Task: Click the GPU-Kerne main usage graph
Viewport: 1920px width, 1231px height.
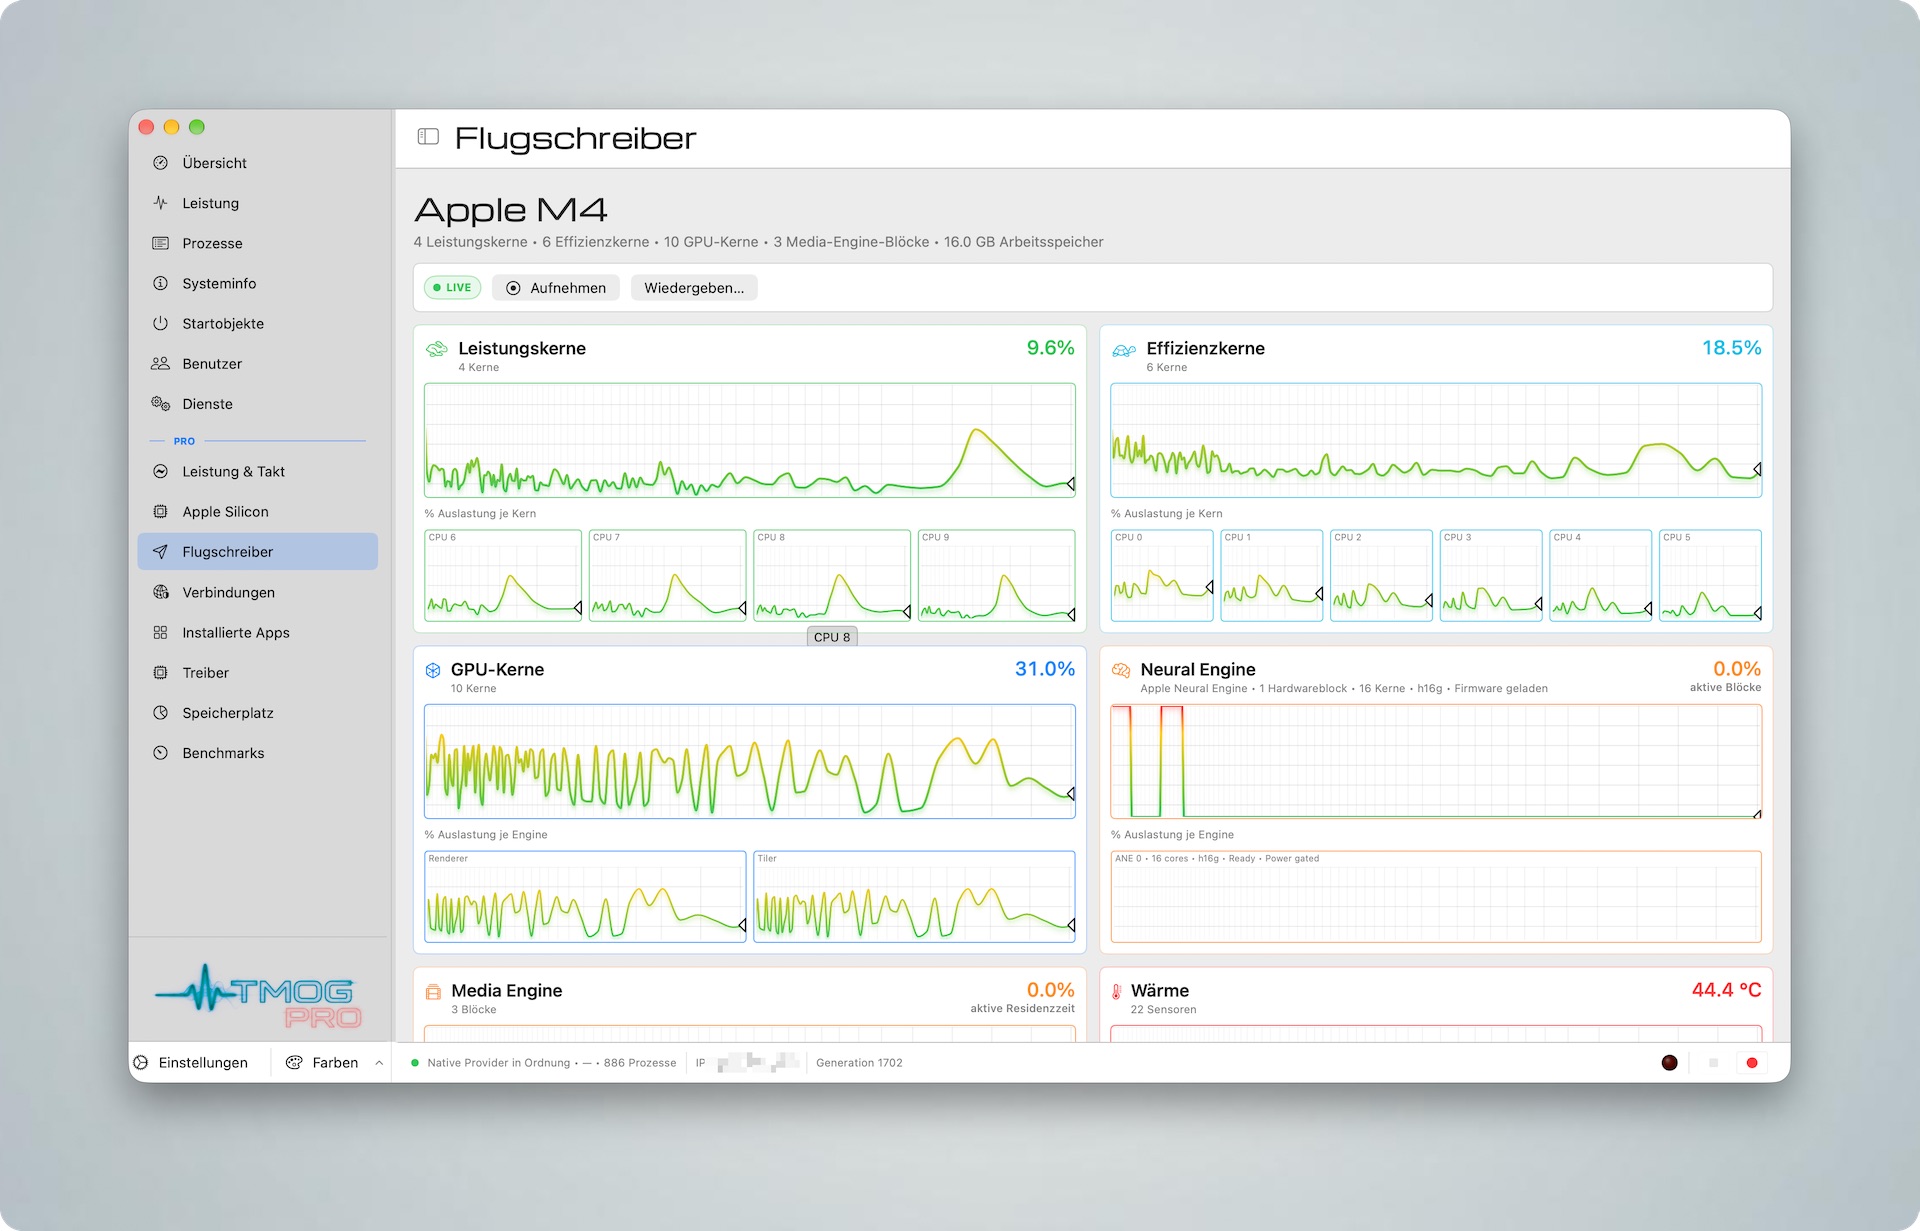Action: coord(750,761)
